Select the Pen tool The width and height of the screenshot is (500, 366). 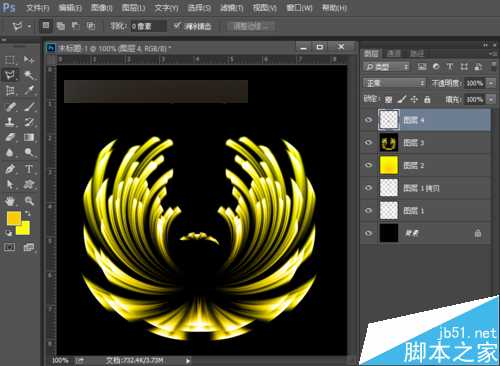(10, 169)
